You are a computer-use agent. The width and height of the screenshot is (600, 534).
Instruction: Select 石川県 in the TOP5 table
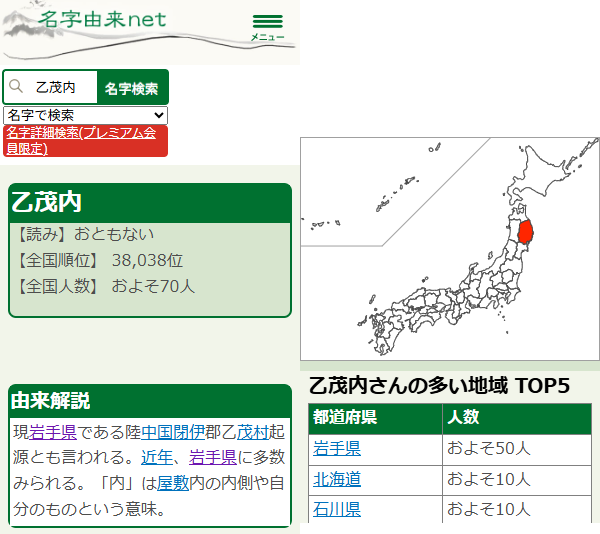click(x=337, y=509)
